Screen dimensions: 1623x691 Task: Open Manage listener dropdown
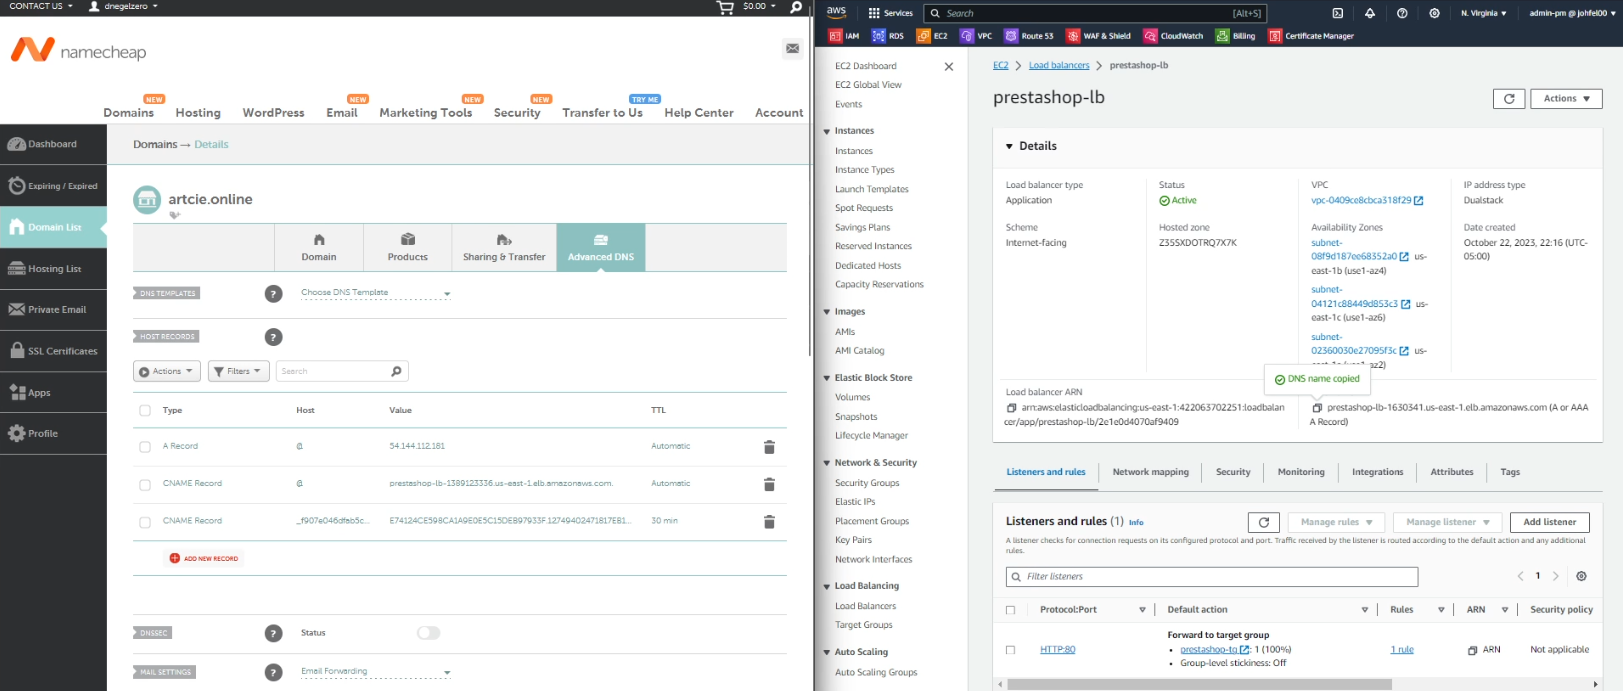point(1448,522)
